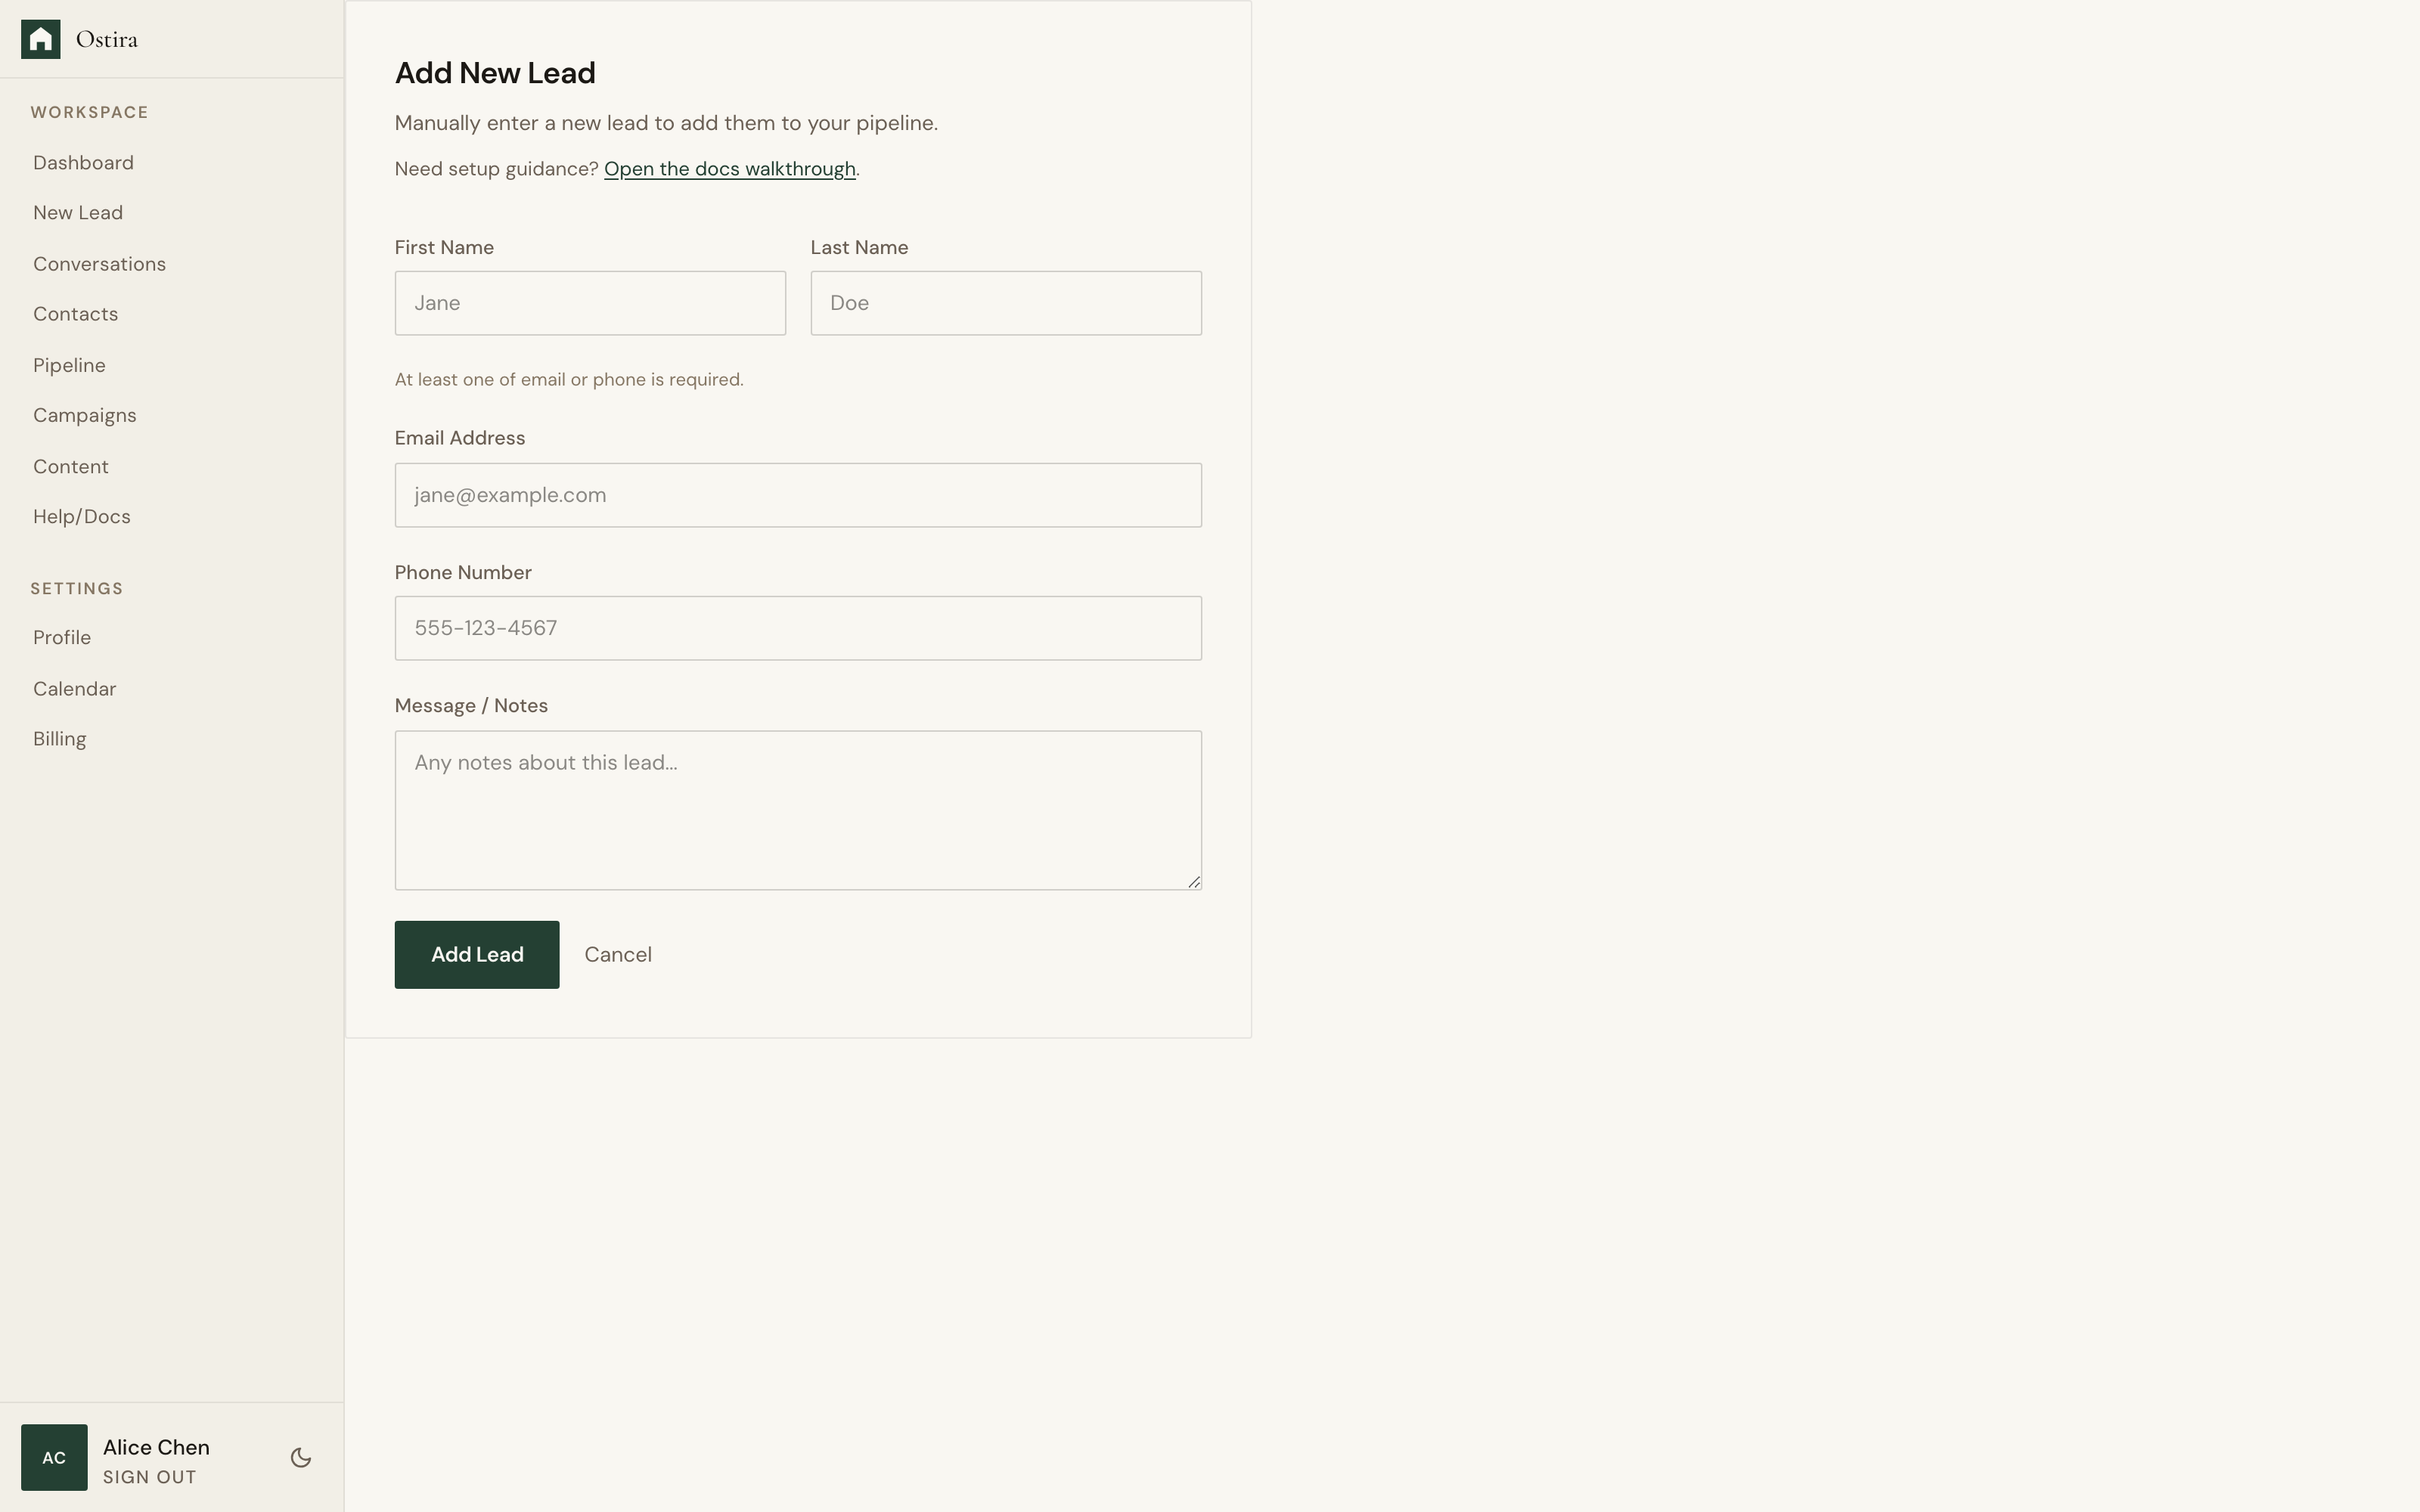Cancel the new lead form

tap(618, 954)
